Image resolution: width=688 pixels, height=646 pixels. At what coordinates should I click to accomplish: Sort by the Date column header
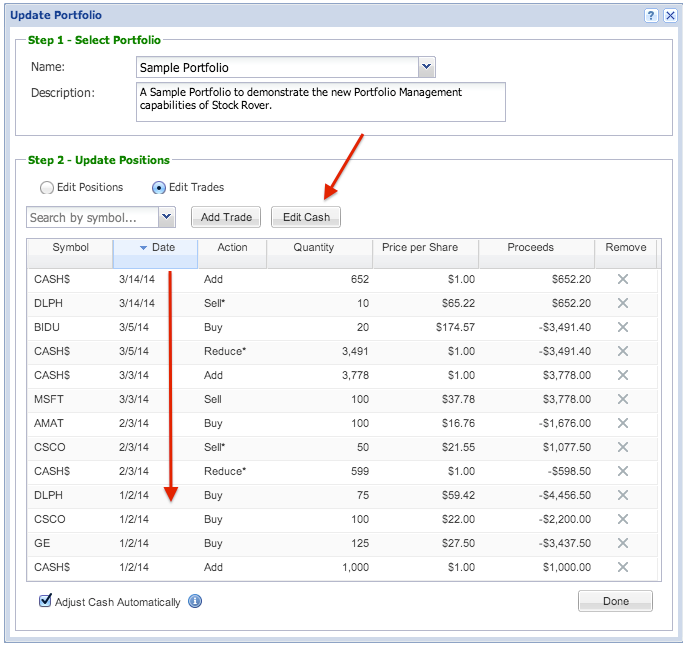point(156,254)
